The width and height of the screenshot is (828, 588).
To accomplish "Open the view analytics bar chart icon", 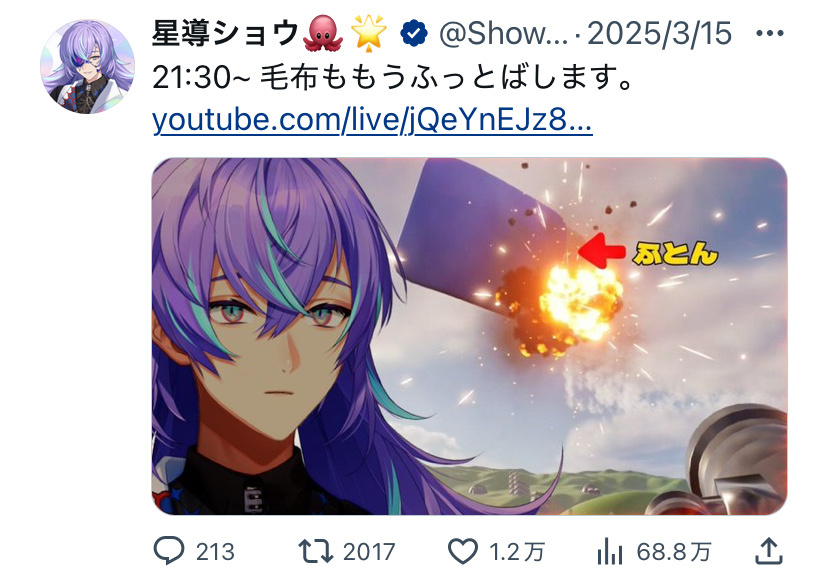I will click(610, 551).
